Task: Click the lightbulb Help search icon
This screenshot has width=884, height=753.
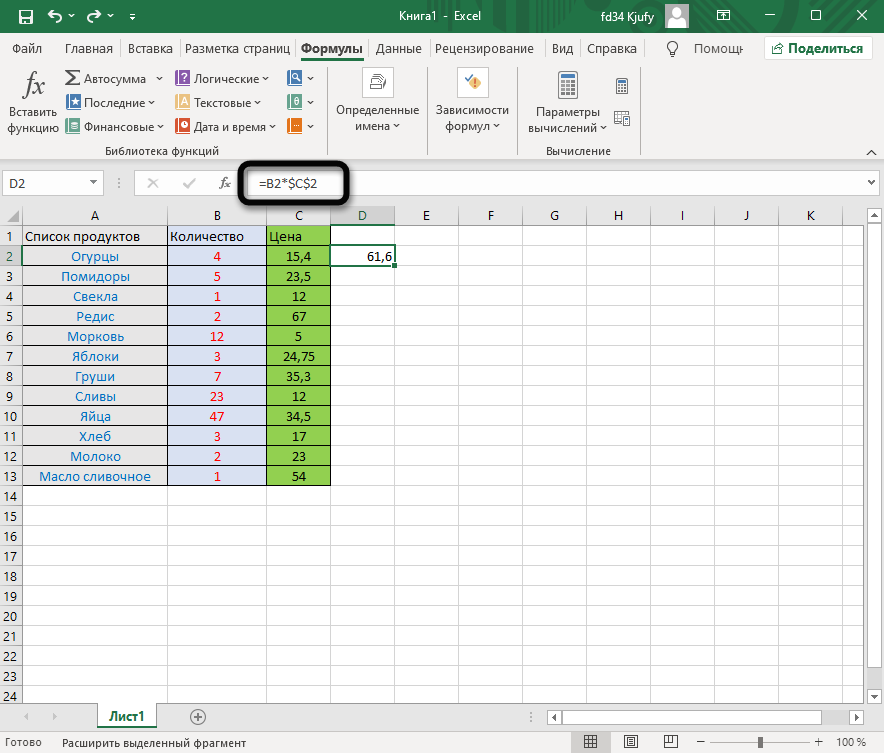Action: pyautogui.click(x=673, y=48)
